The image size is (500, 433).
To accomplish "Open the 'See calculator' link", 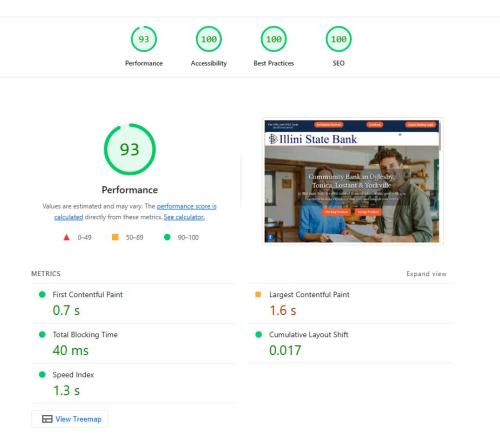I will coord(184,217).
